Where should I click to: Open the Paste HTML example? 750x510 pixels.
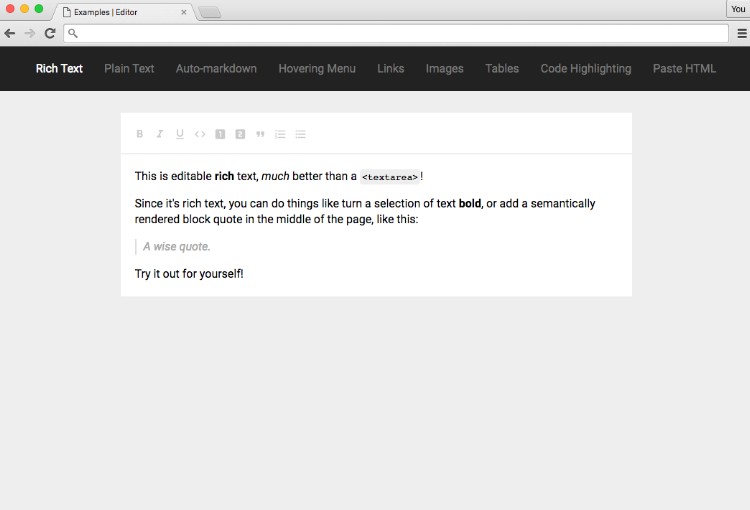point(684,69)
